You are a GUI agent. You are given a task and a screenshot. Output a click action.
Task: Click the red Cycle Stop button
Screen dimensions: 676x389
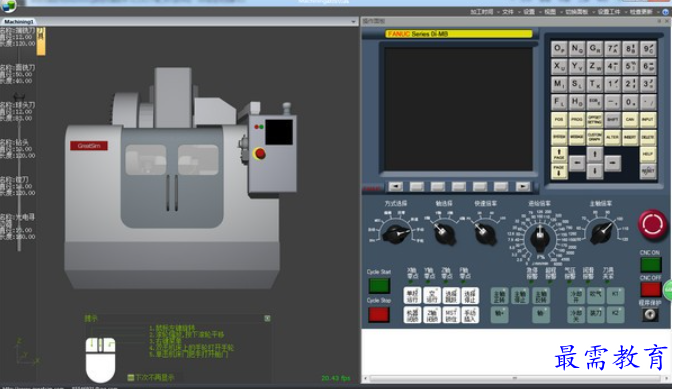(x=379, y=314)
